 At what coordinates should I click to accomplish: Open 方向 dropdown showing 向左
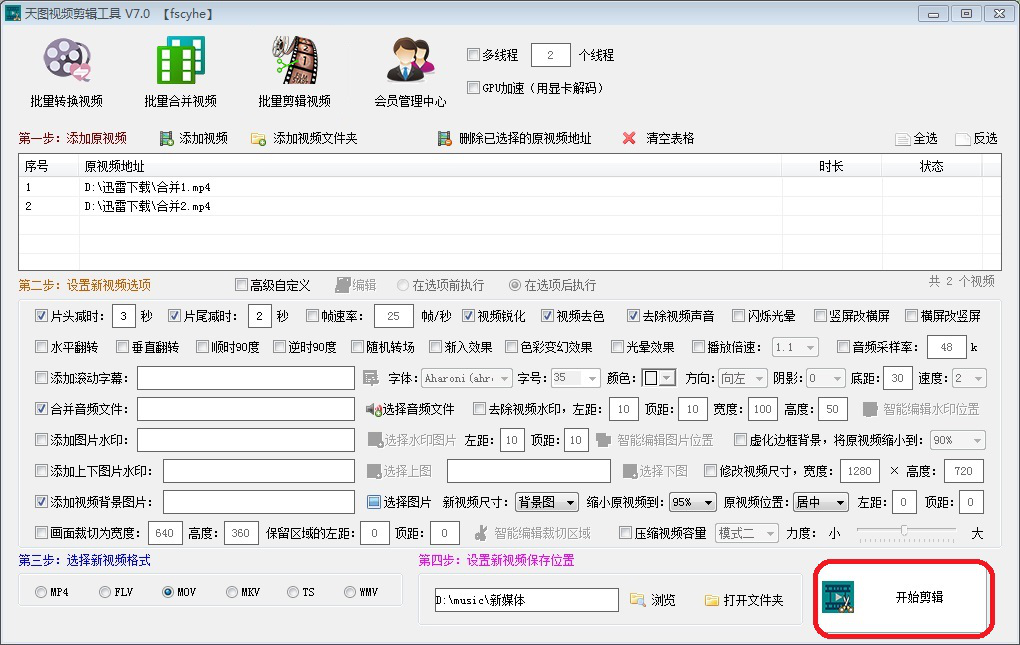tap(743, 378)
